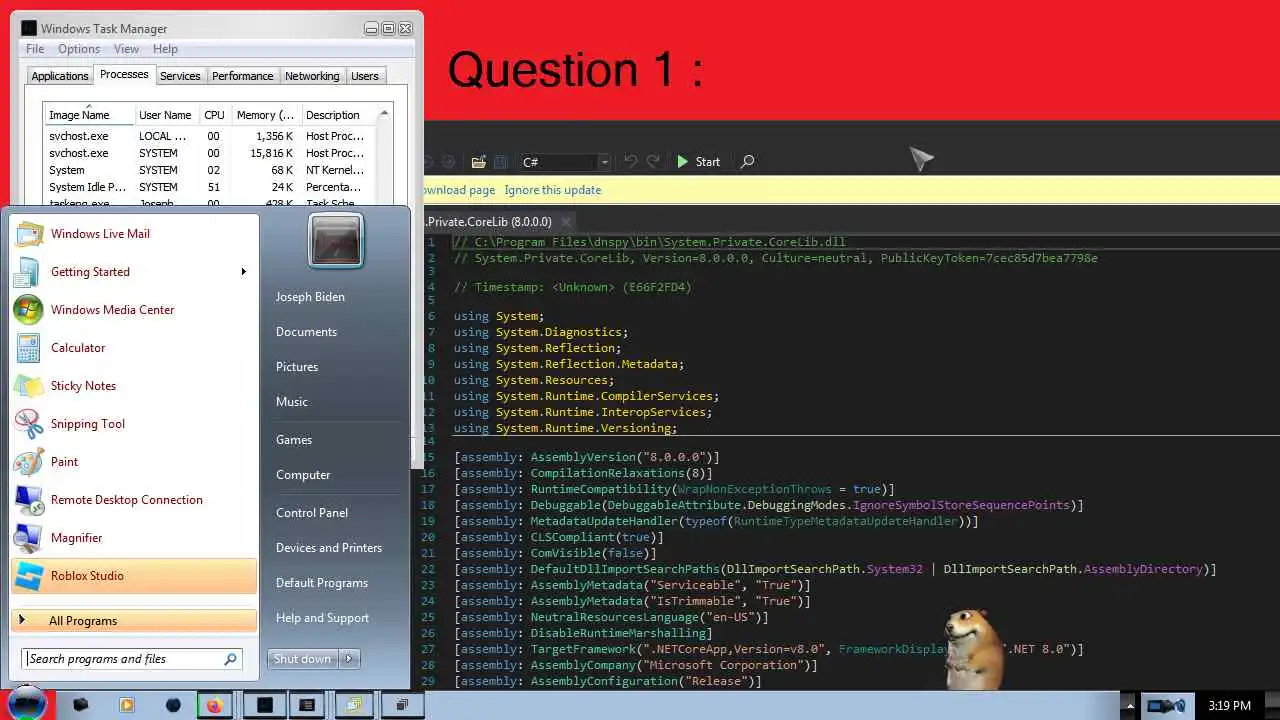Image resolution: width=1280 pixels, height=720 pixels.
Task: Switch to the Applications tab in Task Manager
Action: (60, 76)
